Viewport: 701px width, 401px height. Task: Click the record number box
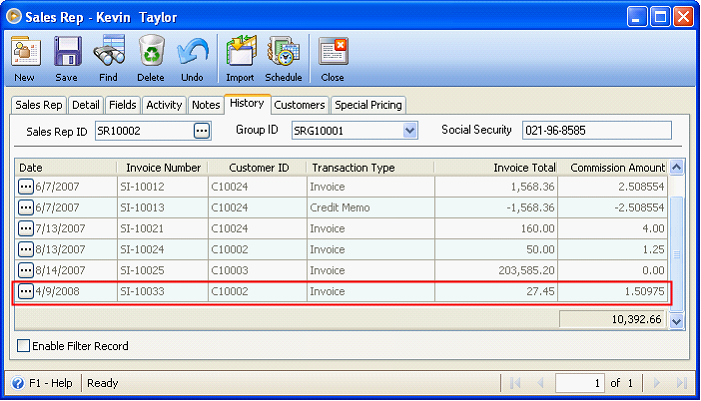point(580,383)
